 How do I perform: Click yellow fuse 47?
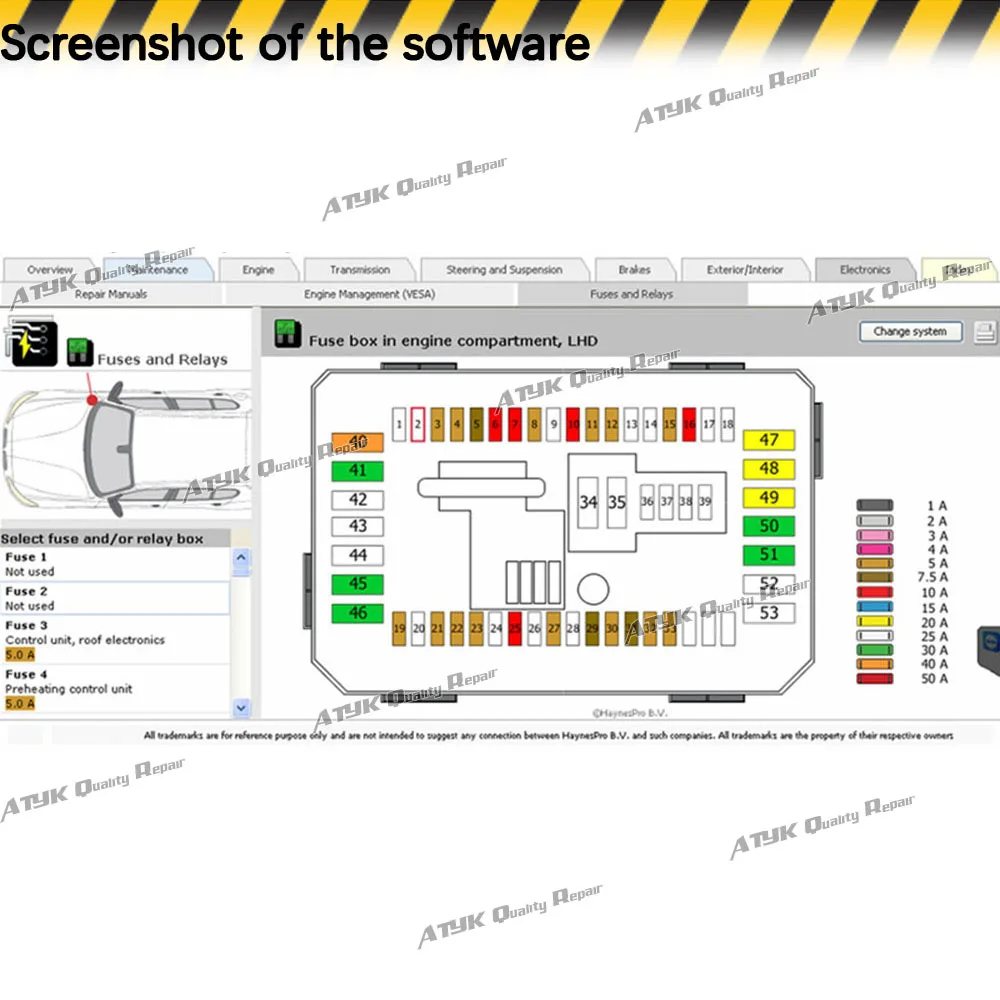click(769, 440)
